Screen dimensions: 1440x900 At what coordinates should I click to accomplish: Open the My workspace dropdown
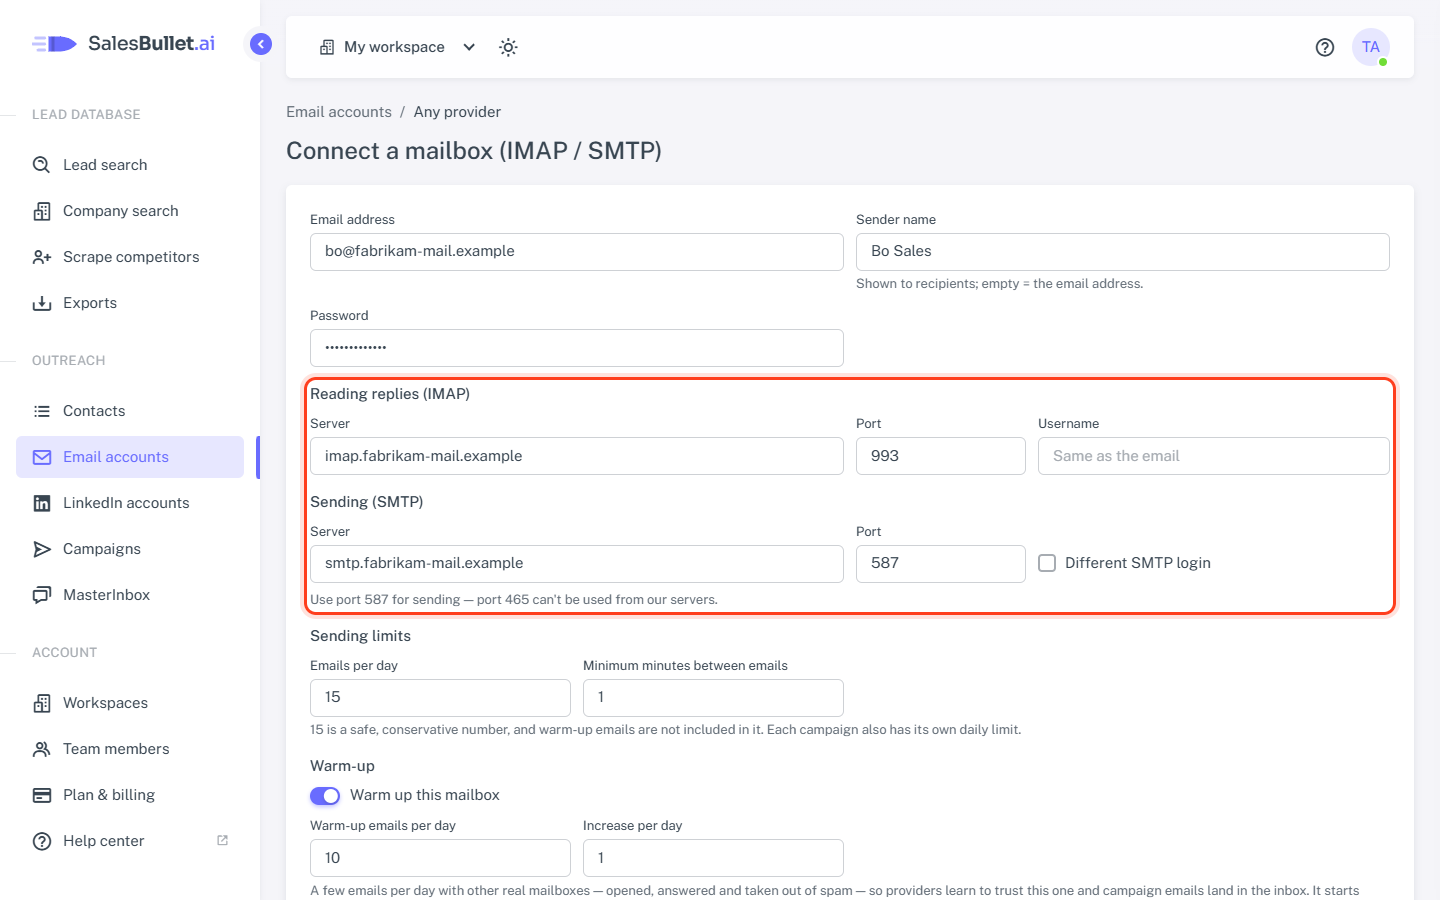coord(397,47)
